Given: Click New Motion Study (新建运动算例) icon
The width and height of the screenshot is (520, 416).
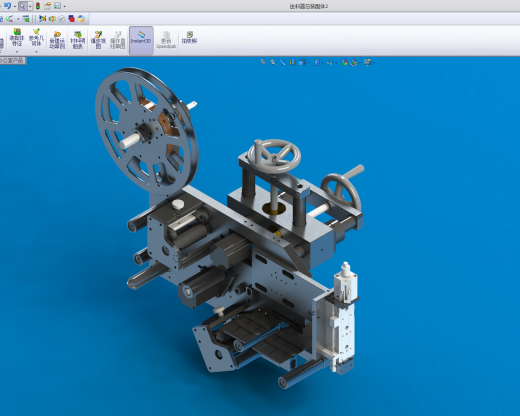Looking at the screenshot, I should tap(57, 40).
